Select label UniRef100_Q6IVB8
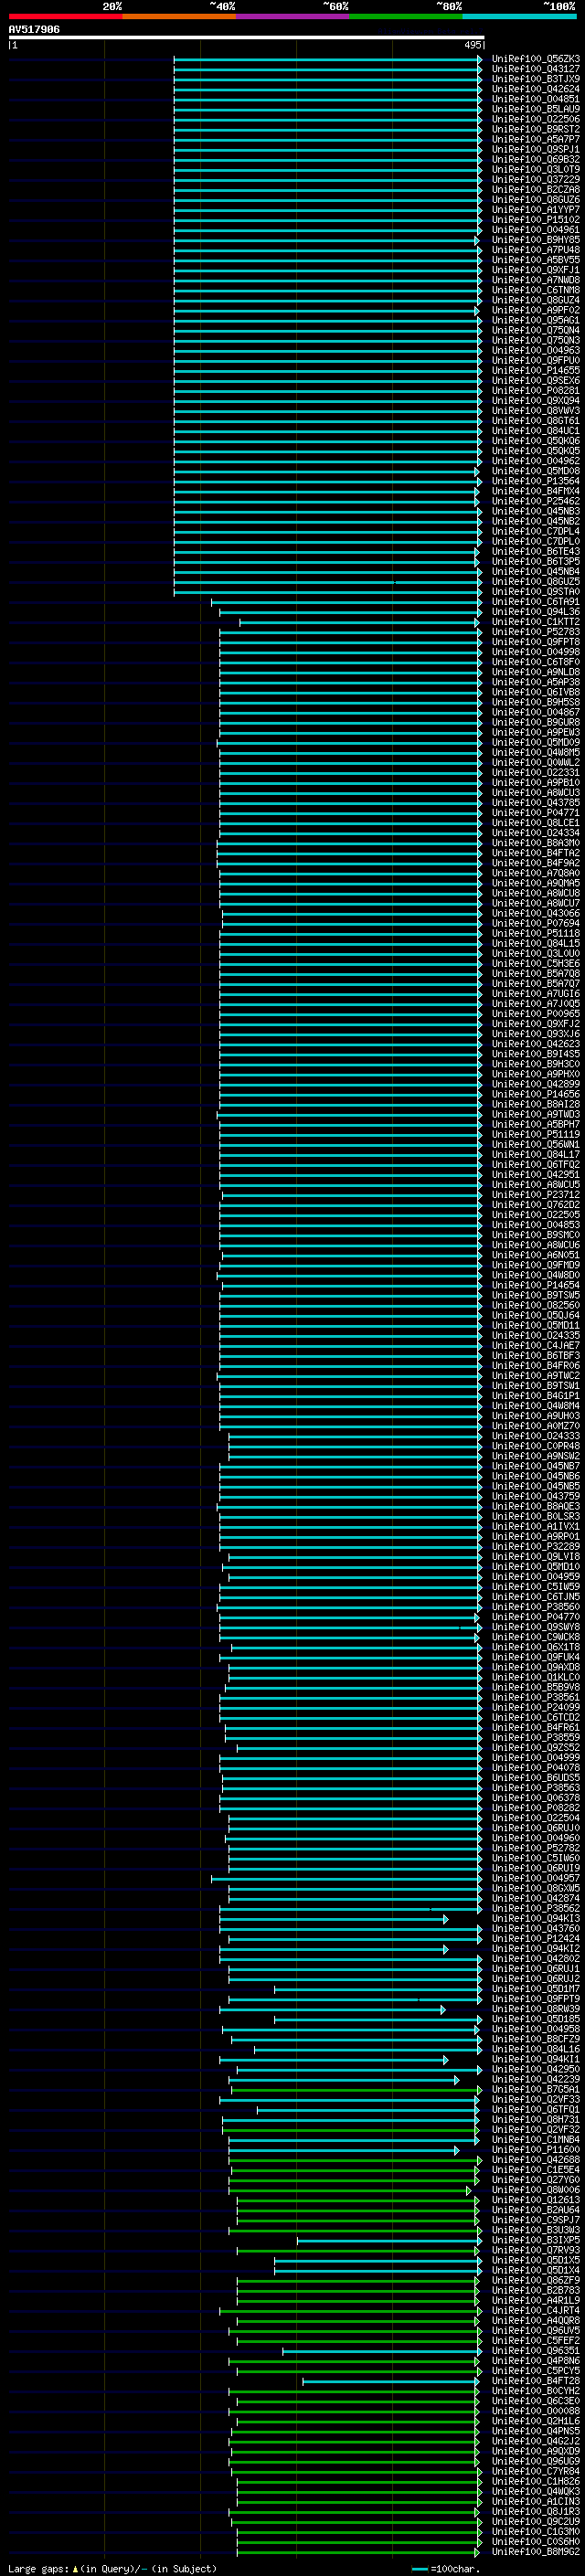 tap(535, 692)
